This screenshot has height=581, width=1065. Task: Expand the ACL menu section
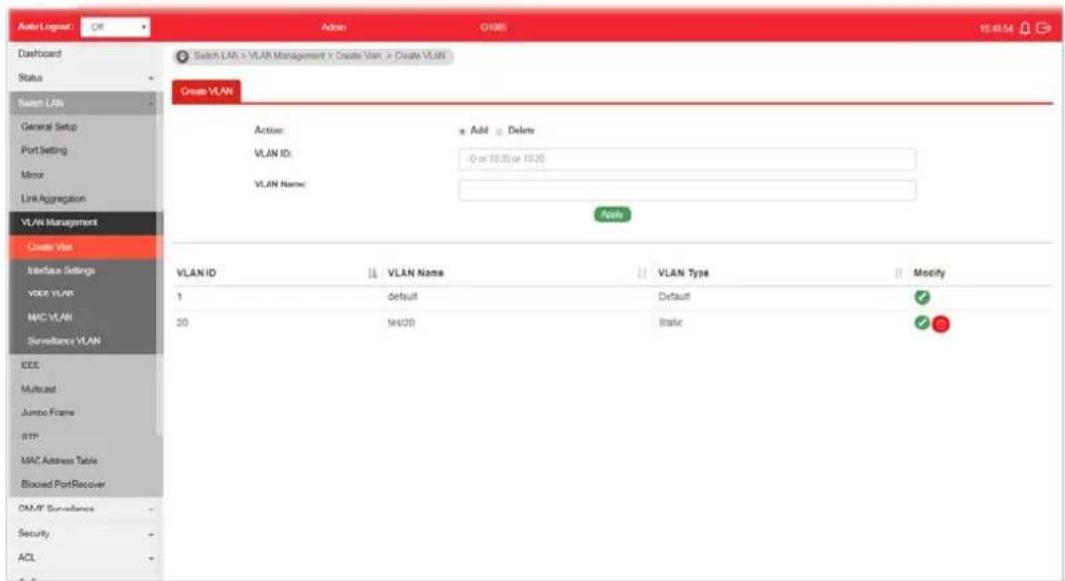[x=85, y=558]
